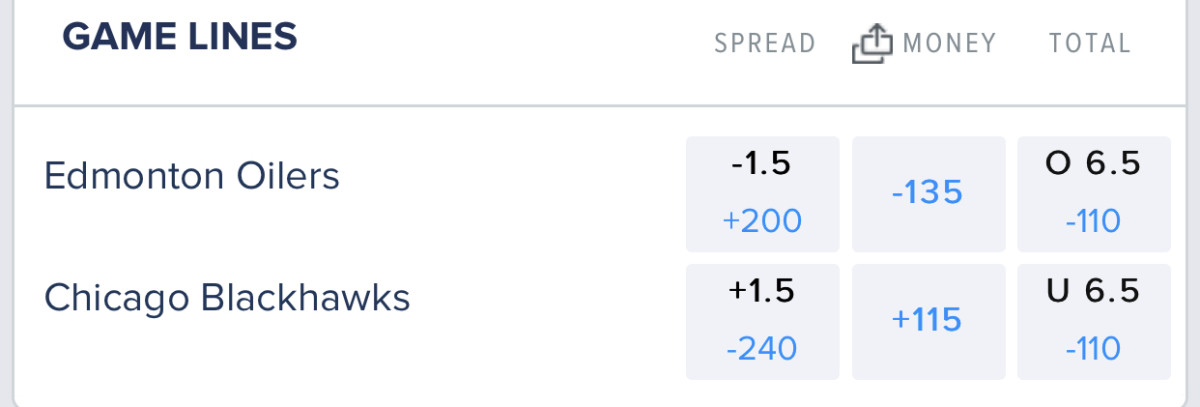Pick the -240 odds under Blackhawks spread

coord(762,348)
